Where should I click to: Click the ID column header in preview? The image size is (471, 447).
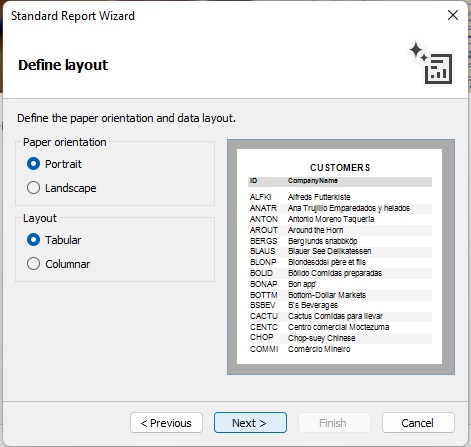tap(254, 181)
